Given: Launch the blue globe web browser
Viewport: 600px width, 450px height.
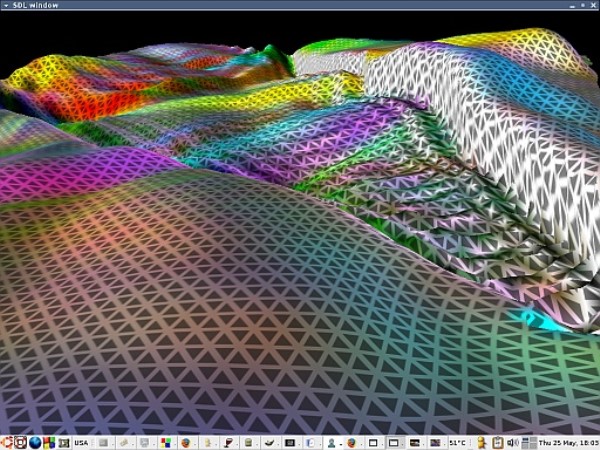Looking at the screenshot, I should [35, 442].
